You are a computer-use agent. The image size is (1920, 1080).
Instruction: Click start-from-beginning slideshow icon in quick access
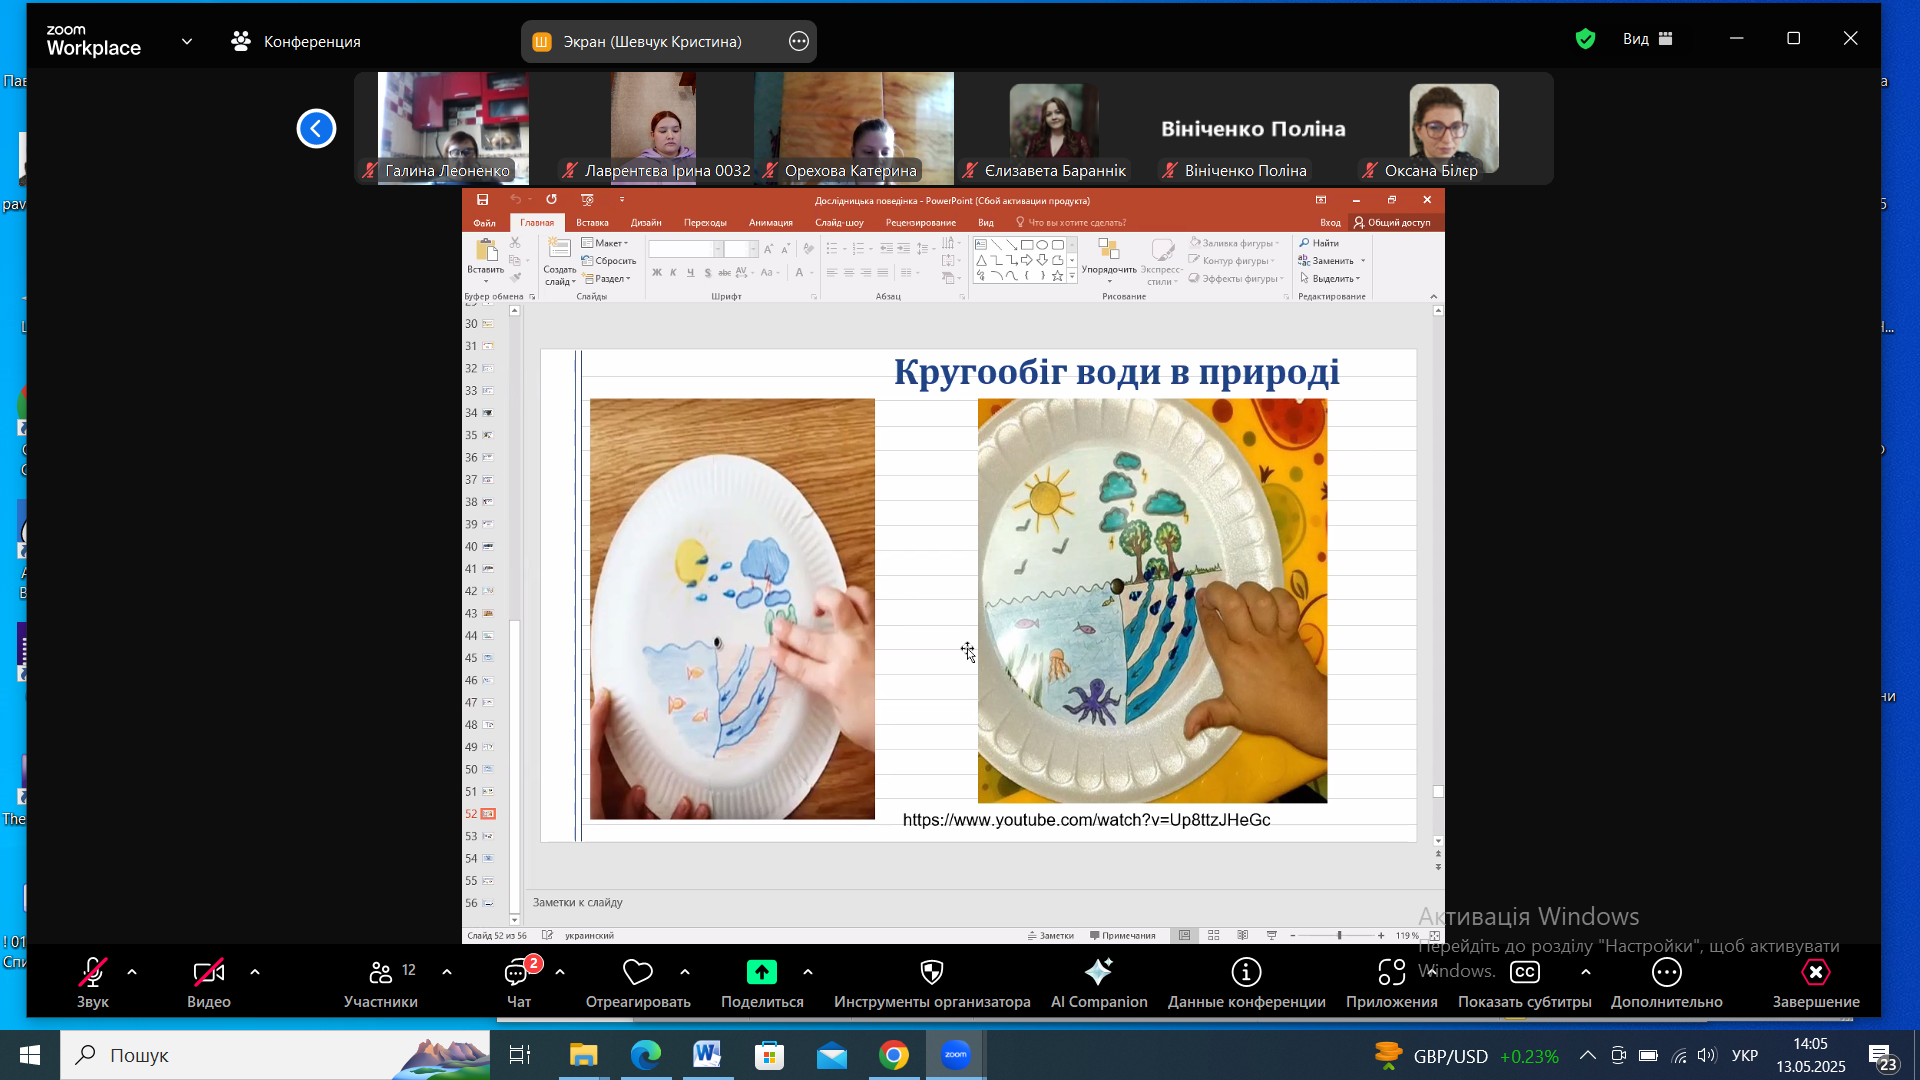(588, 200)
